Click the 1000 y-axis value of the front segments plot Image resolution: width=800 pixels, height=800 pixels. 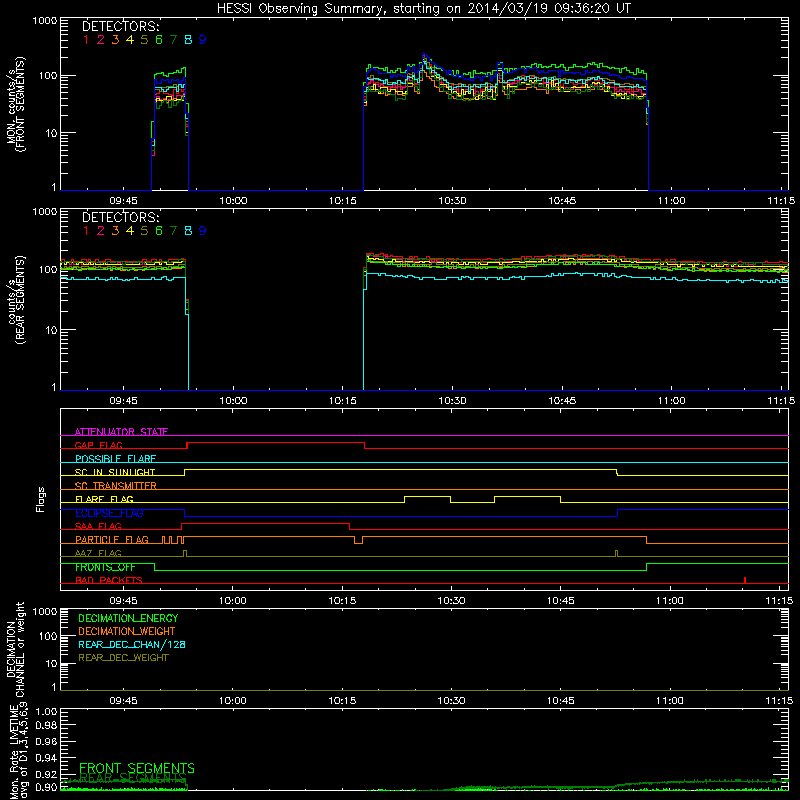pyautogui.click(x=45, y=21)
